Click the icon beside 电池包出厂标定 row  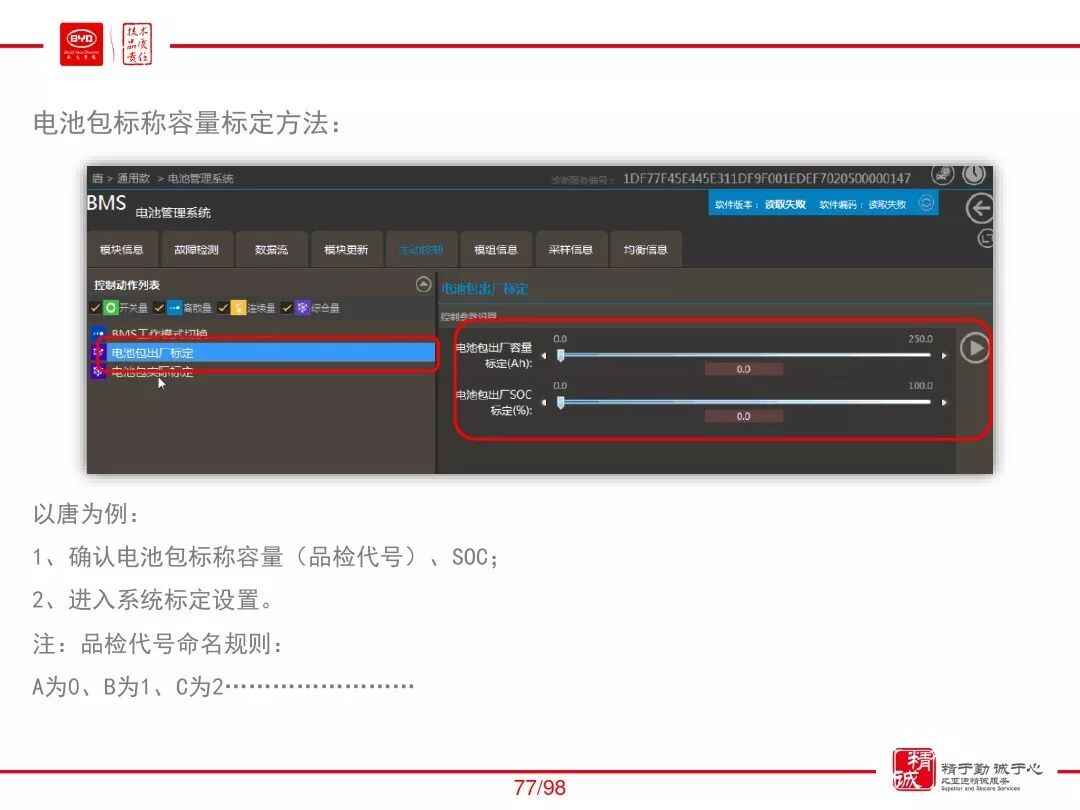click(x=98, y=353)
